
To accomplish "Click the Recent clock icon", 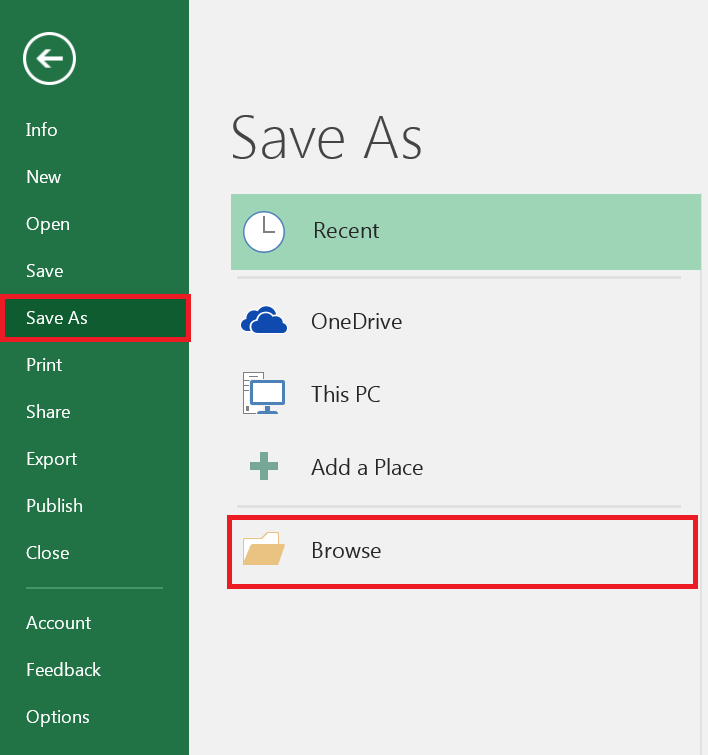I will (x=264, y=232).
